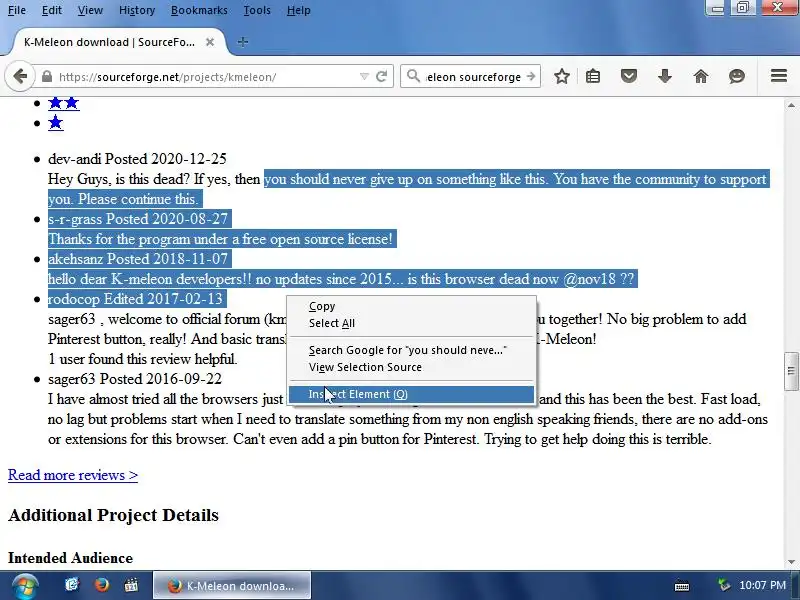Click the two-star rating link
This screenshot has height=600, width=800.
tap(64, 103)
